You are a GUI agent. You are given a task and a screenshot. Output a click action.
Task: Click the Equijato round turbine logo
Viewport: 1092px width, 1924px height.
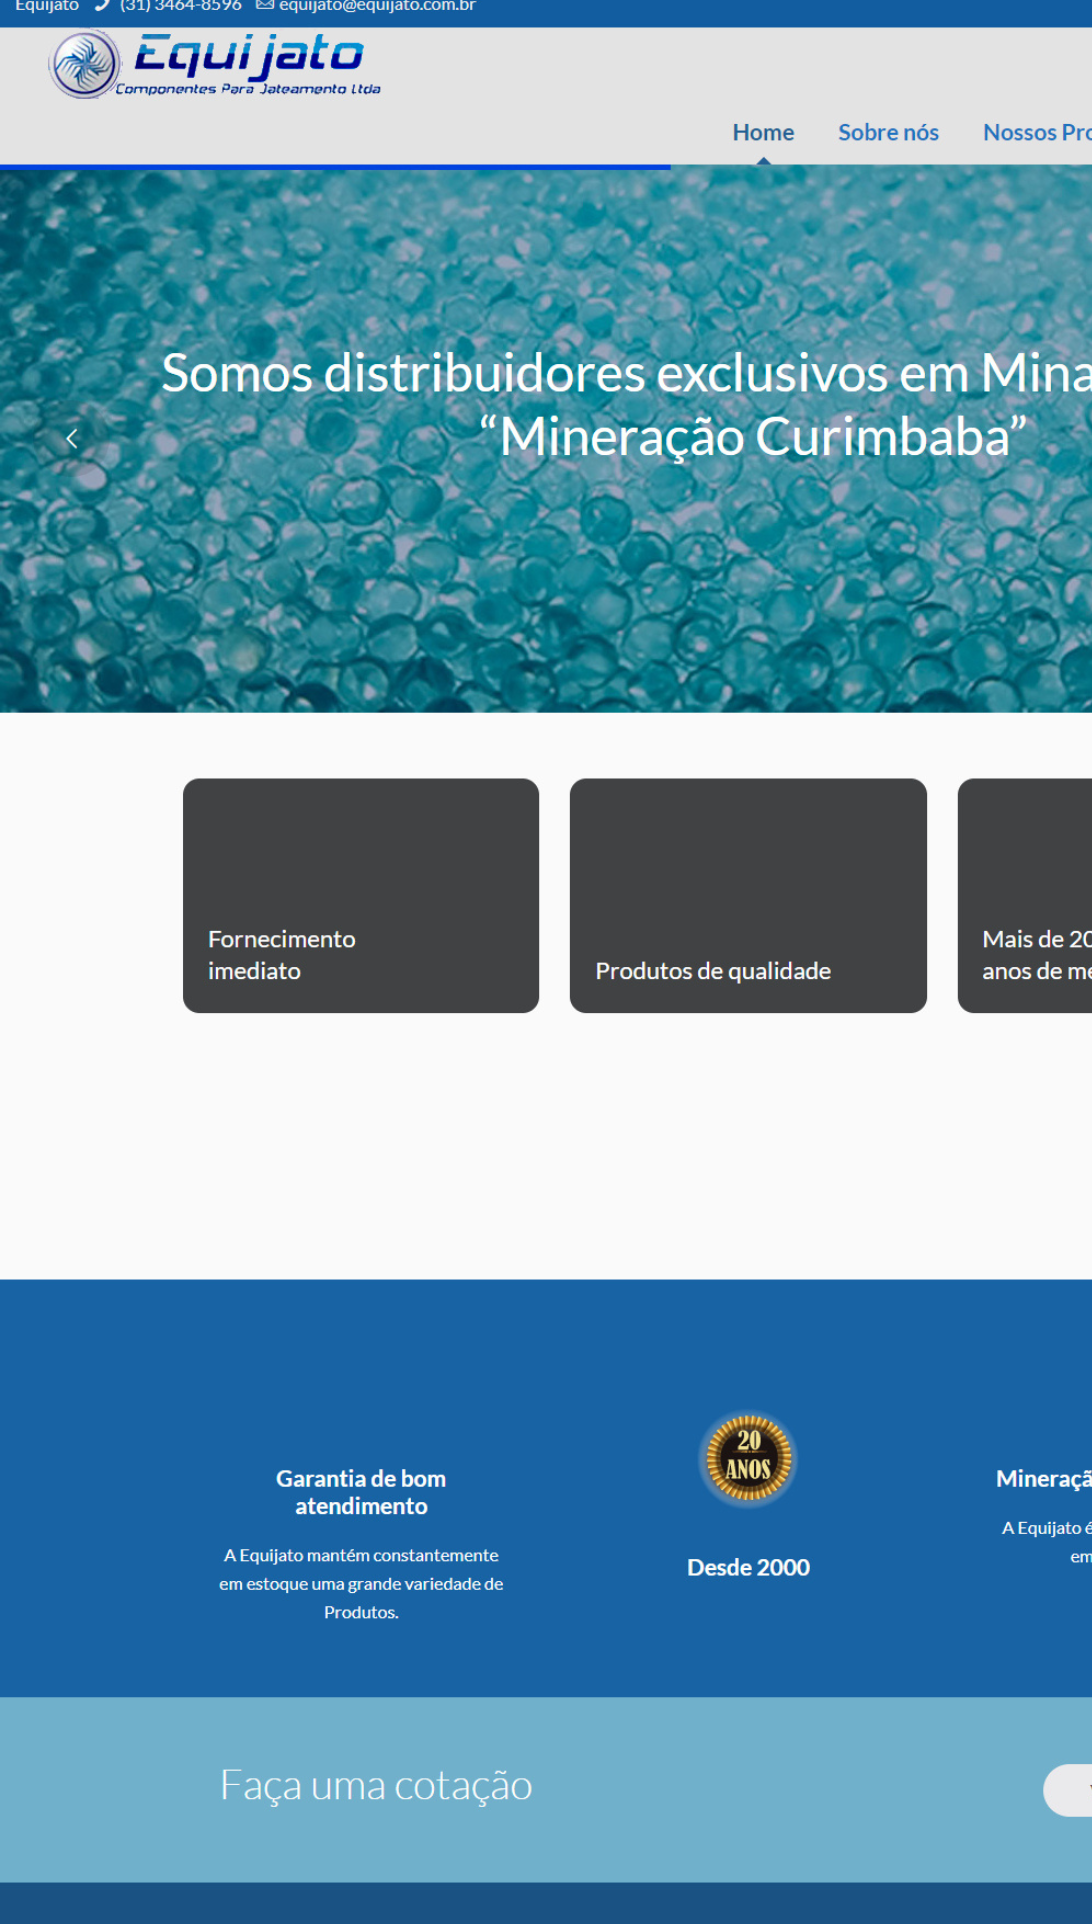click(x=85, y=64)
